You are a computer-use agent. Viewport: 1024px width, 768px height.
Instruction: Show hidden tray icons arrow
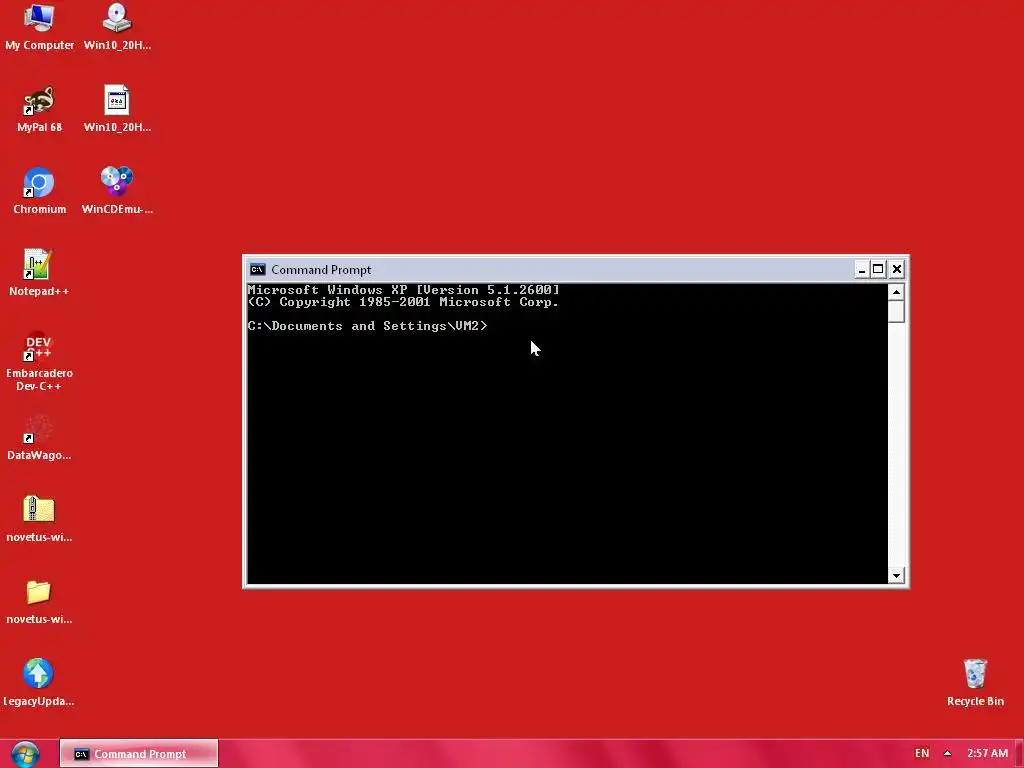[947, 754]
